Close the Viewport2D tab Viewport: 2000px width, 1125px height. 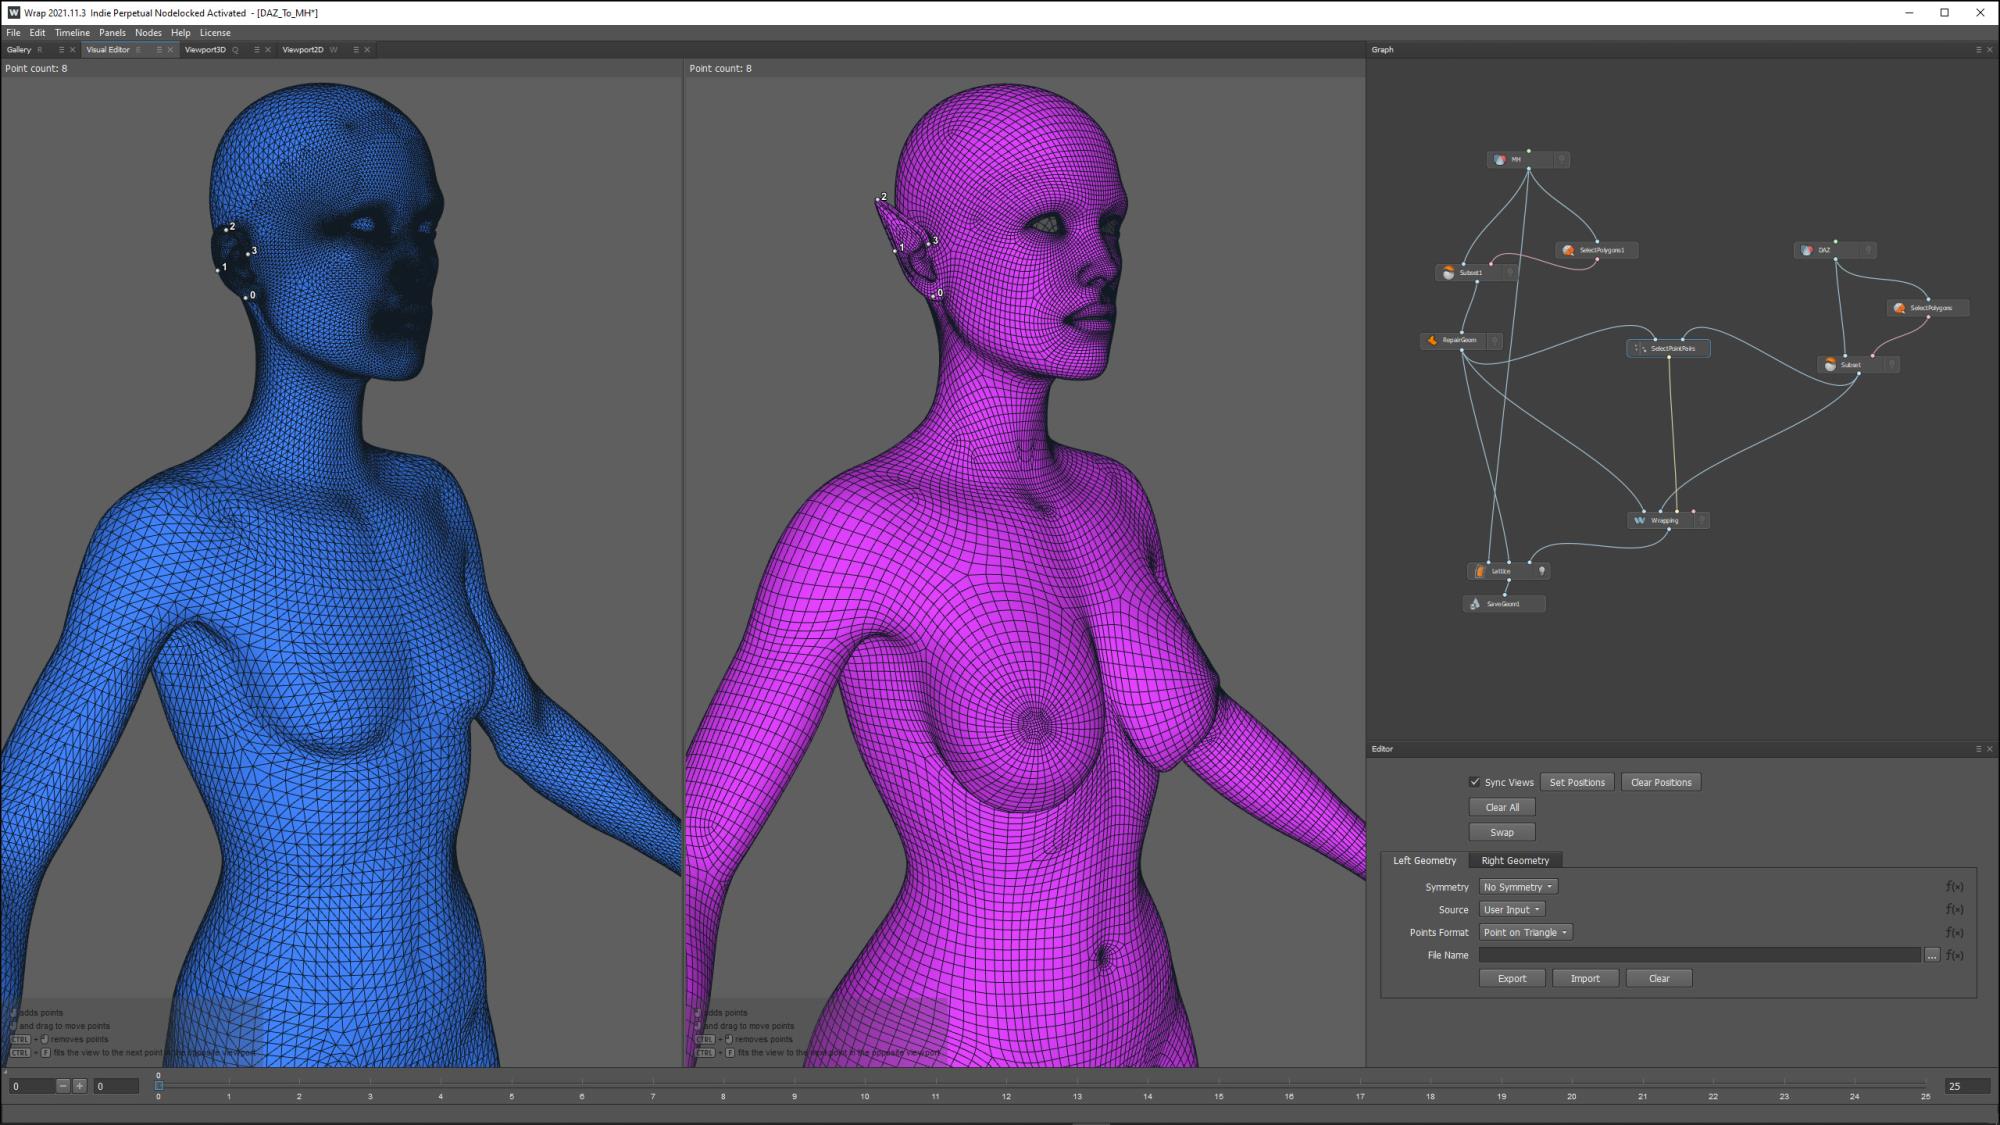[x=367, y=49]
